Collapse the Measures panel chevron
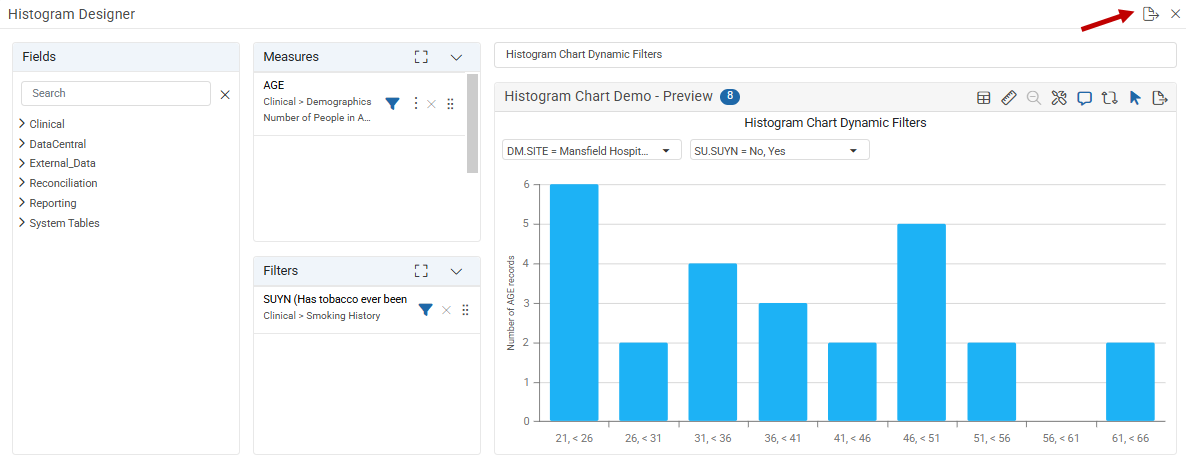The height and width of the screenshot is (460, 1186). click(456, 57)
